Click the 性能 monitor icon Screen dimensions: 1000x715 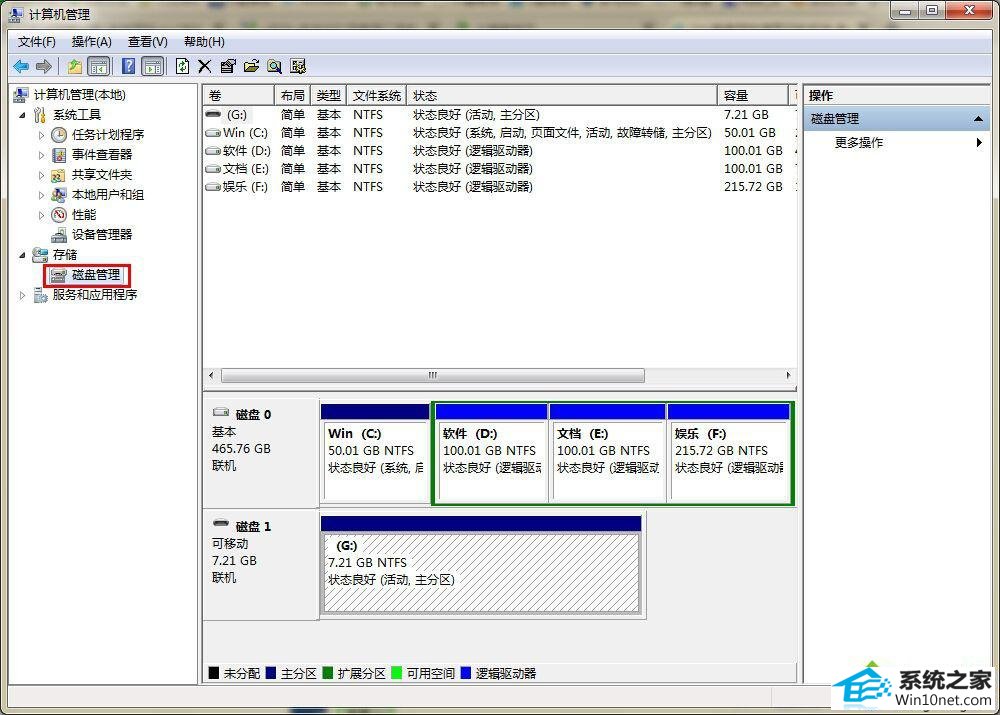[59, 215]
